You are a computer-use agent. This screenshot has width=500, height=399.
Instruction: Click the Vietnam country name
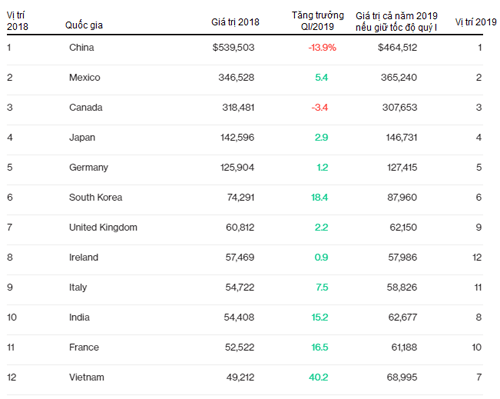coord(87,377)
